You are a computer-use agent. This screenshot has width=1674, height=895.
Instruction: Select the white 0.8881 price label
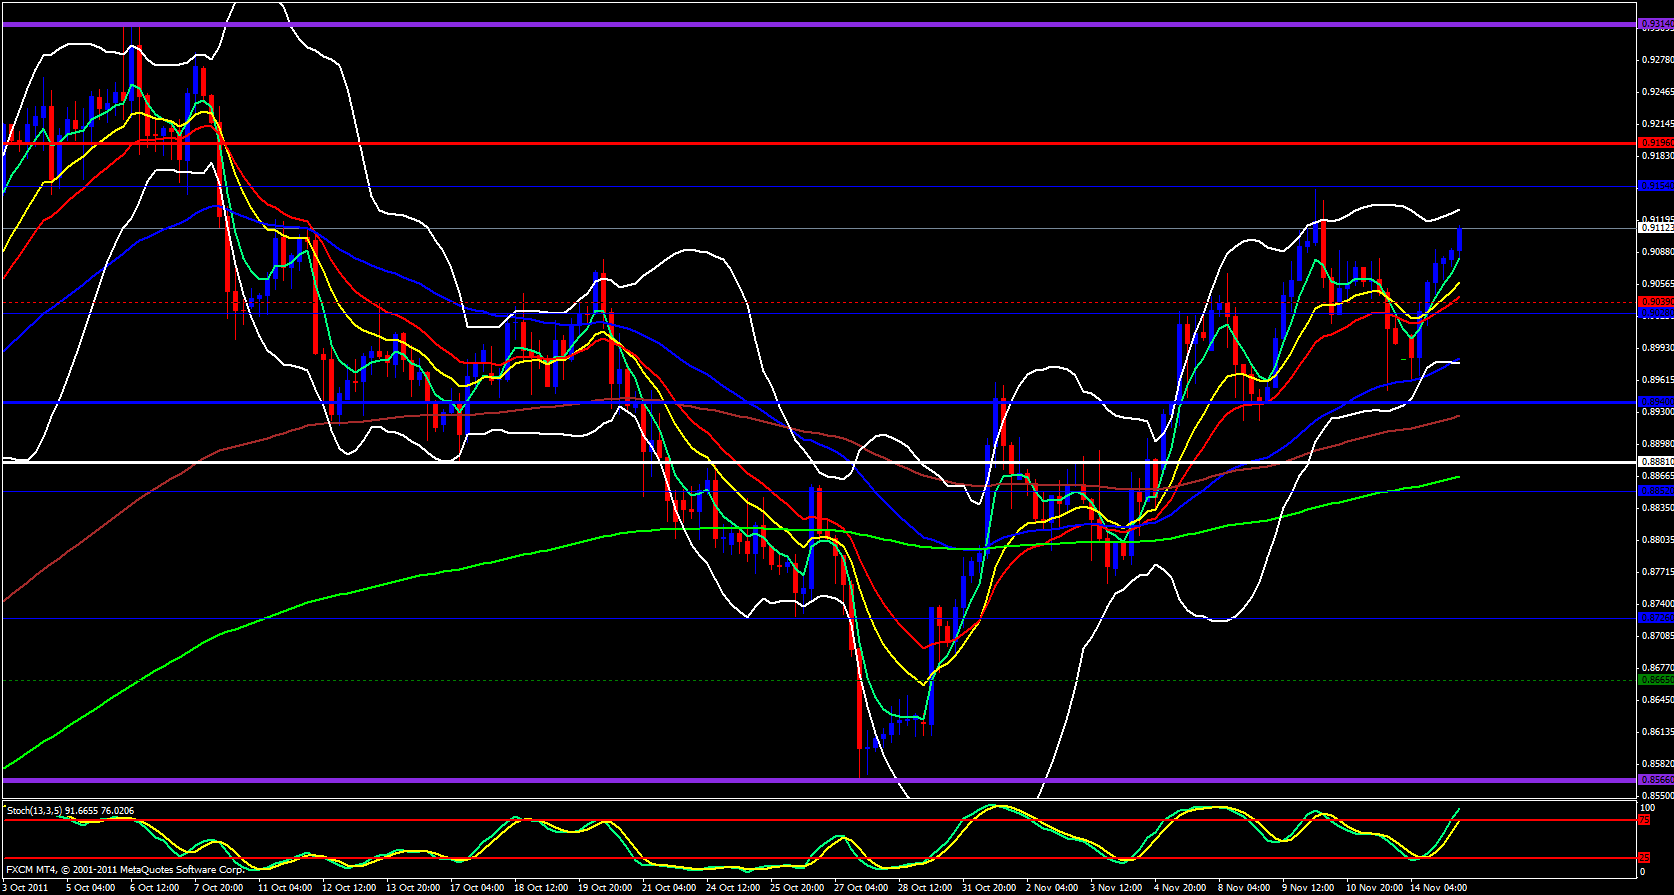1655,462
